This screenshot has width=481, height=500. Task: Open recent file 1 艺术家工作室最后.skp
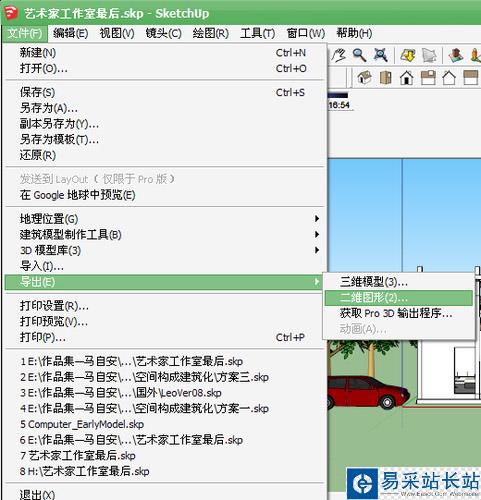click(164, 361)
